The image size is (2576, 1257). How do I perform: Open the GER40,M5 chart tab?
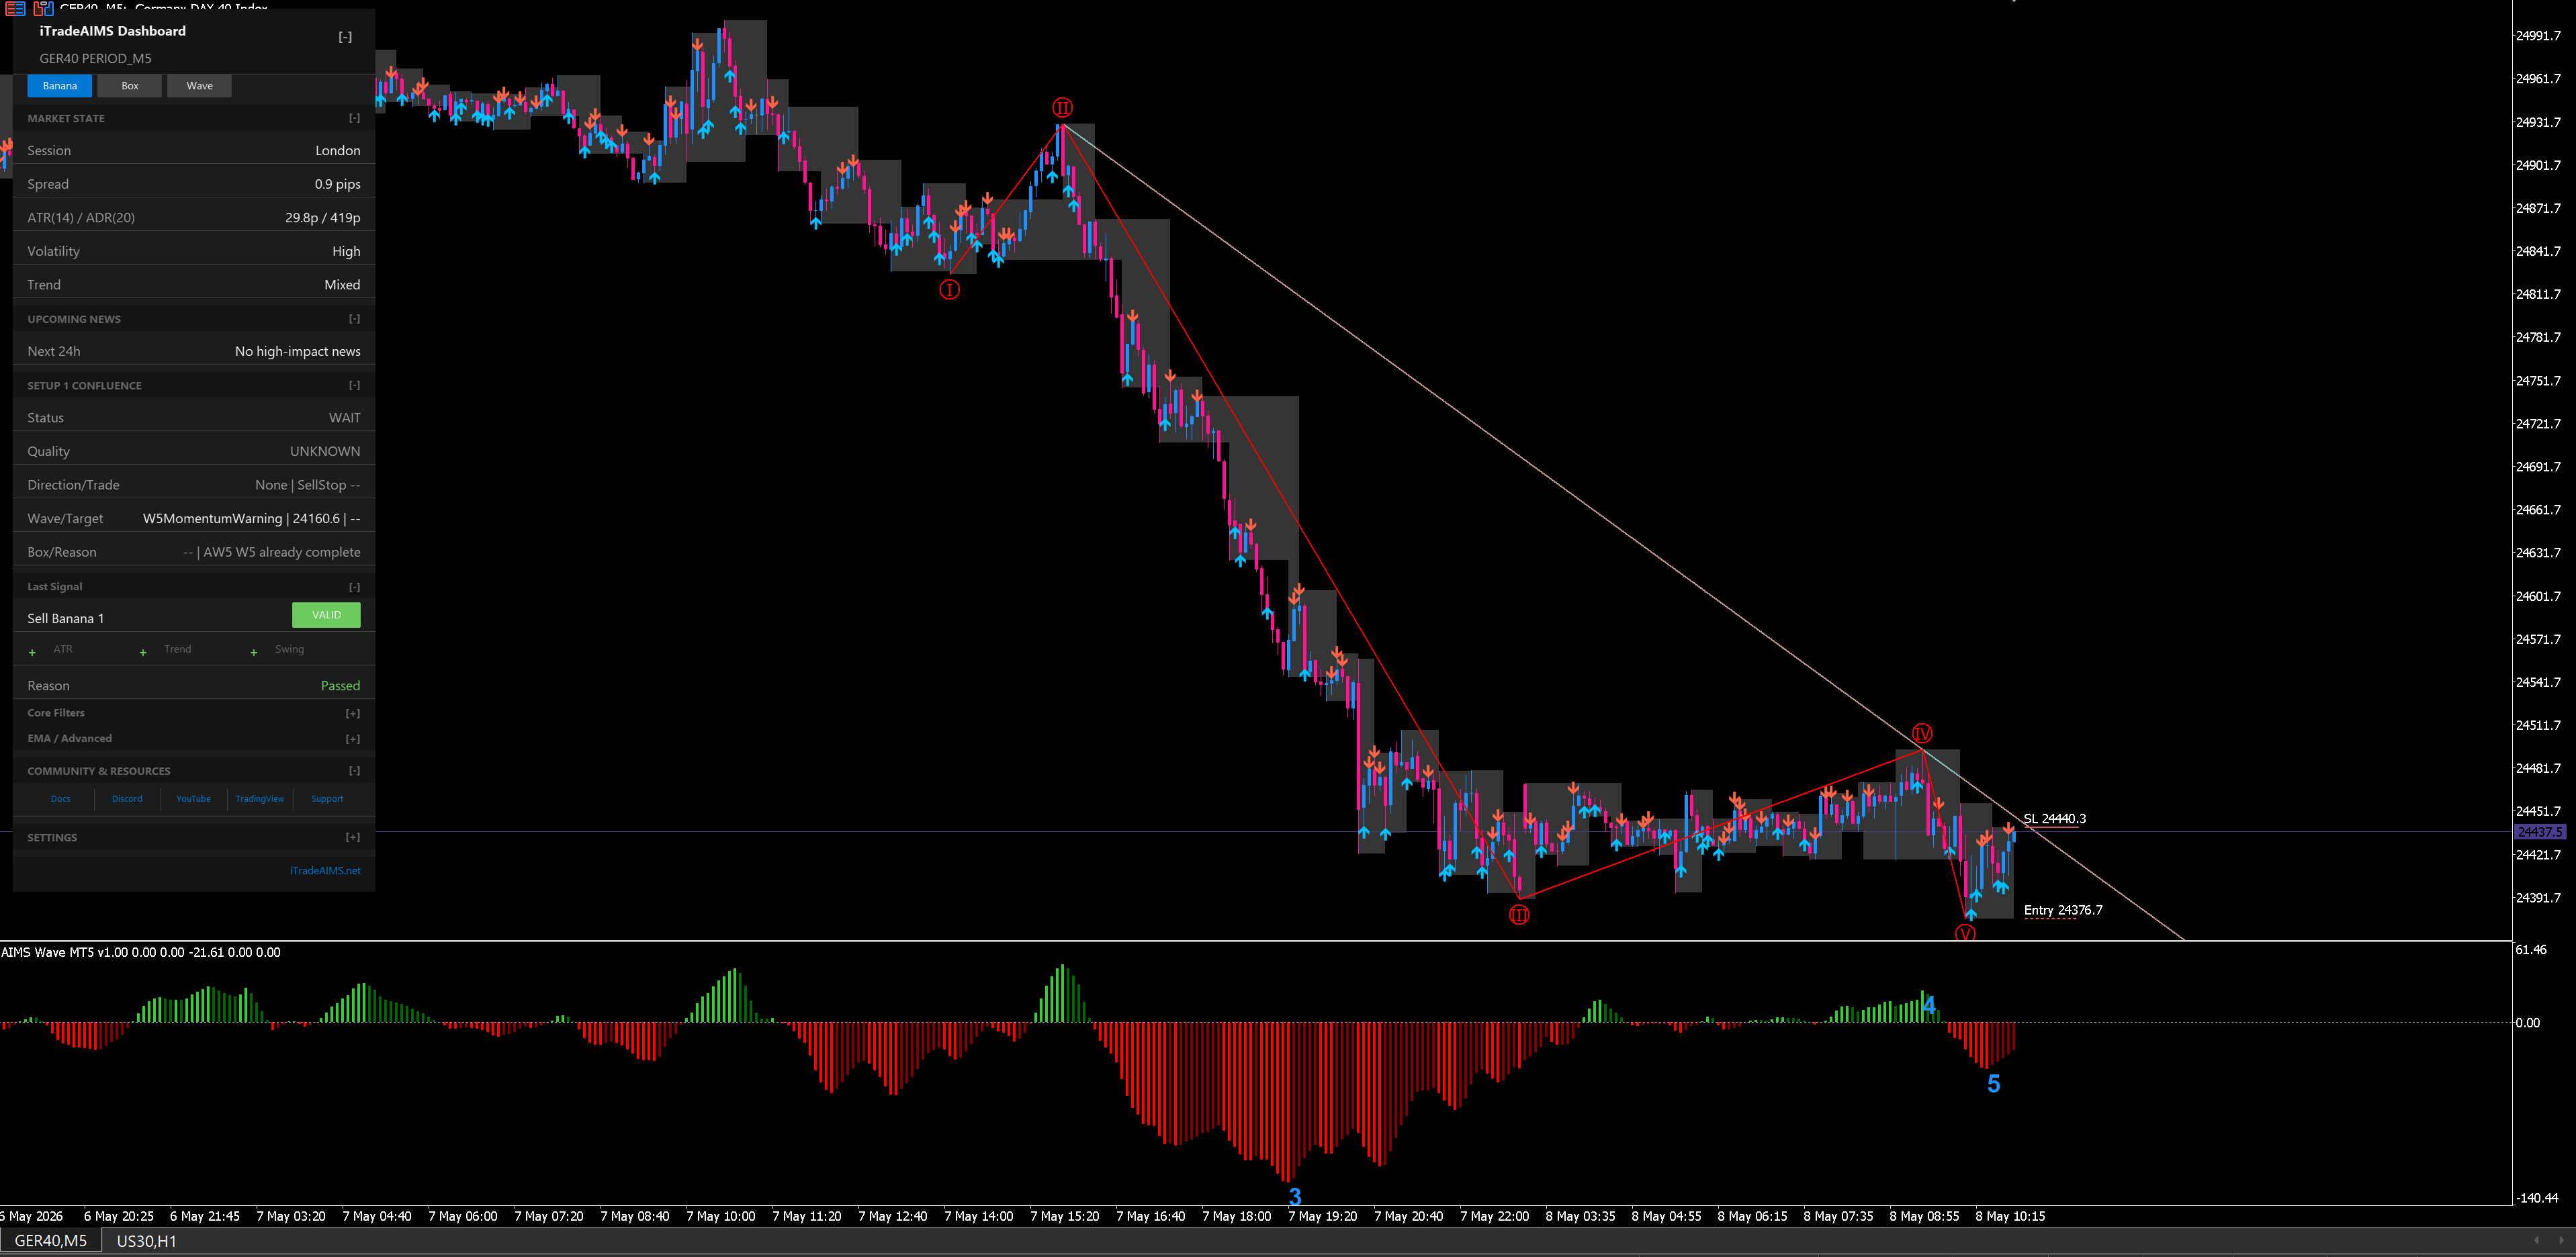click(51, 1241)
